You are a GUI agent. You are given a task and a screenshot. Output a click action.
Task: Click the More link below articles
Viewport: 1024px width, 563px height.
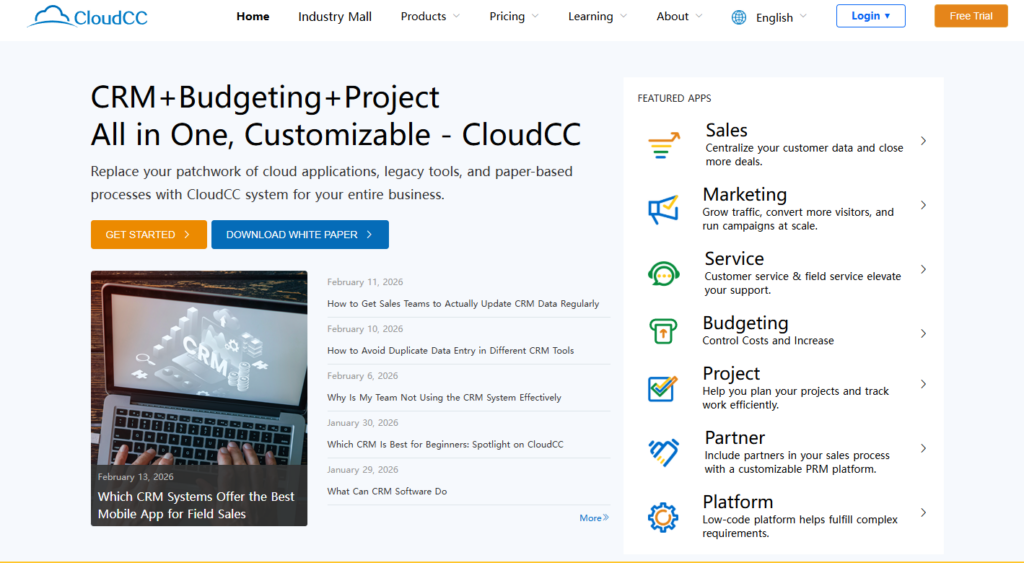click(x=593, y=518)
